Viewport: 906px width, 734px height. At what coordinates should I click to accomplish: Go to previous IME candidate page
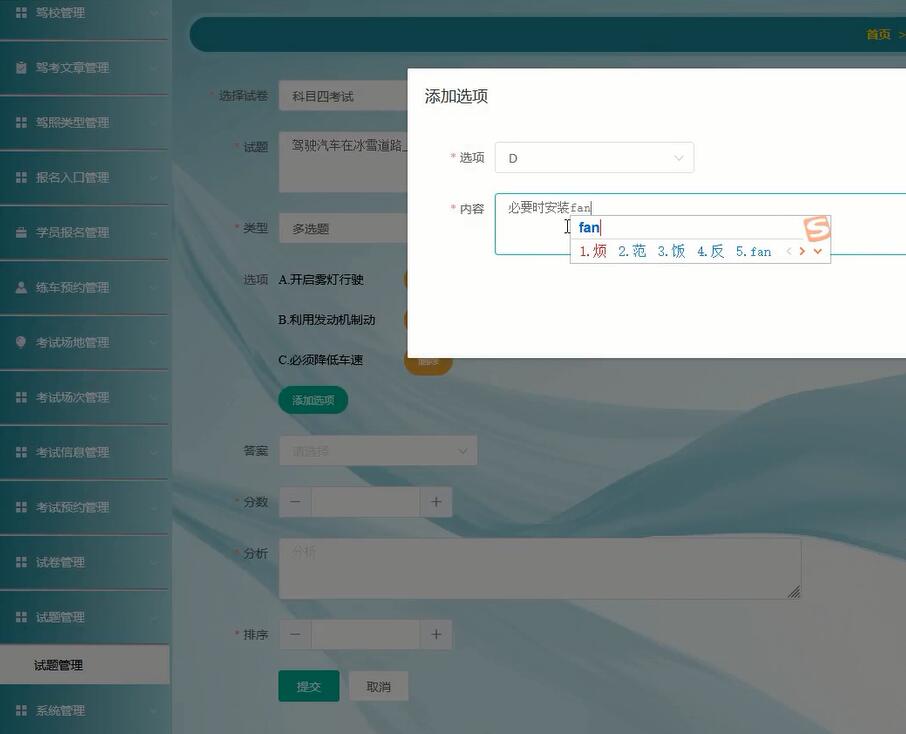[789, 251]
